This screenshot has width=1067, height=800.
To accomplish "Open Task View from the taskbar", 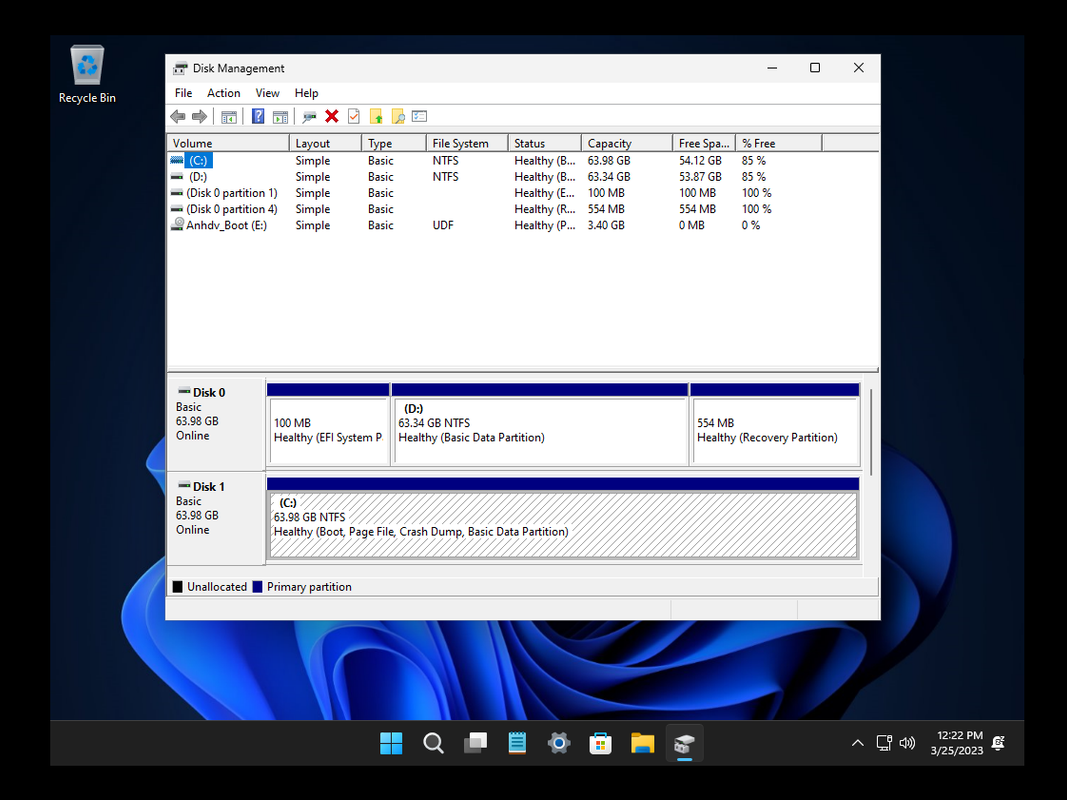I will coord(475,744).
